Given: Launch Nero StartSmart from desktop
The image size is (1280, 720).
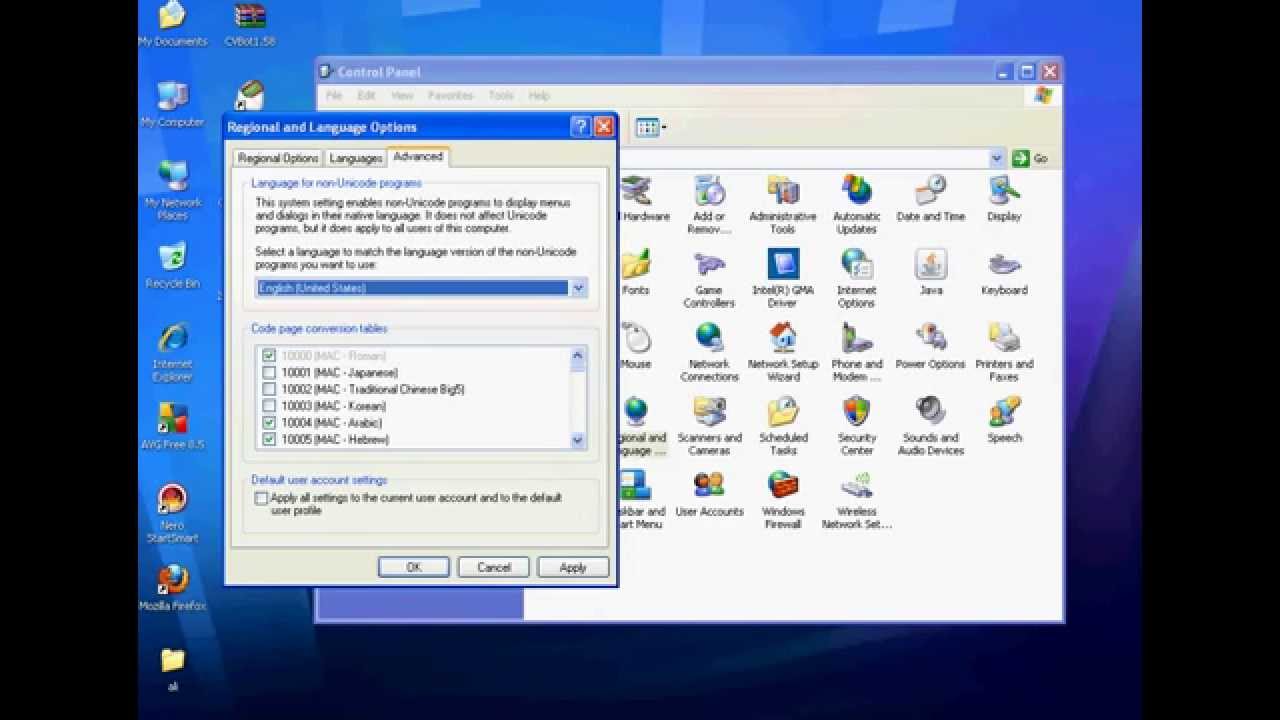Looking at the screenshot, I should point(172,514).
